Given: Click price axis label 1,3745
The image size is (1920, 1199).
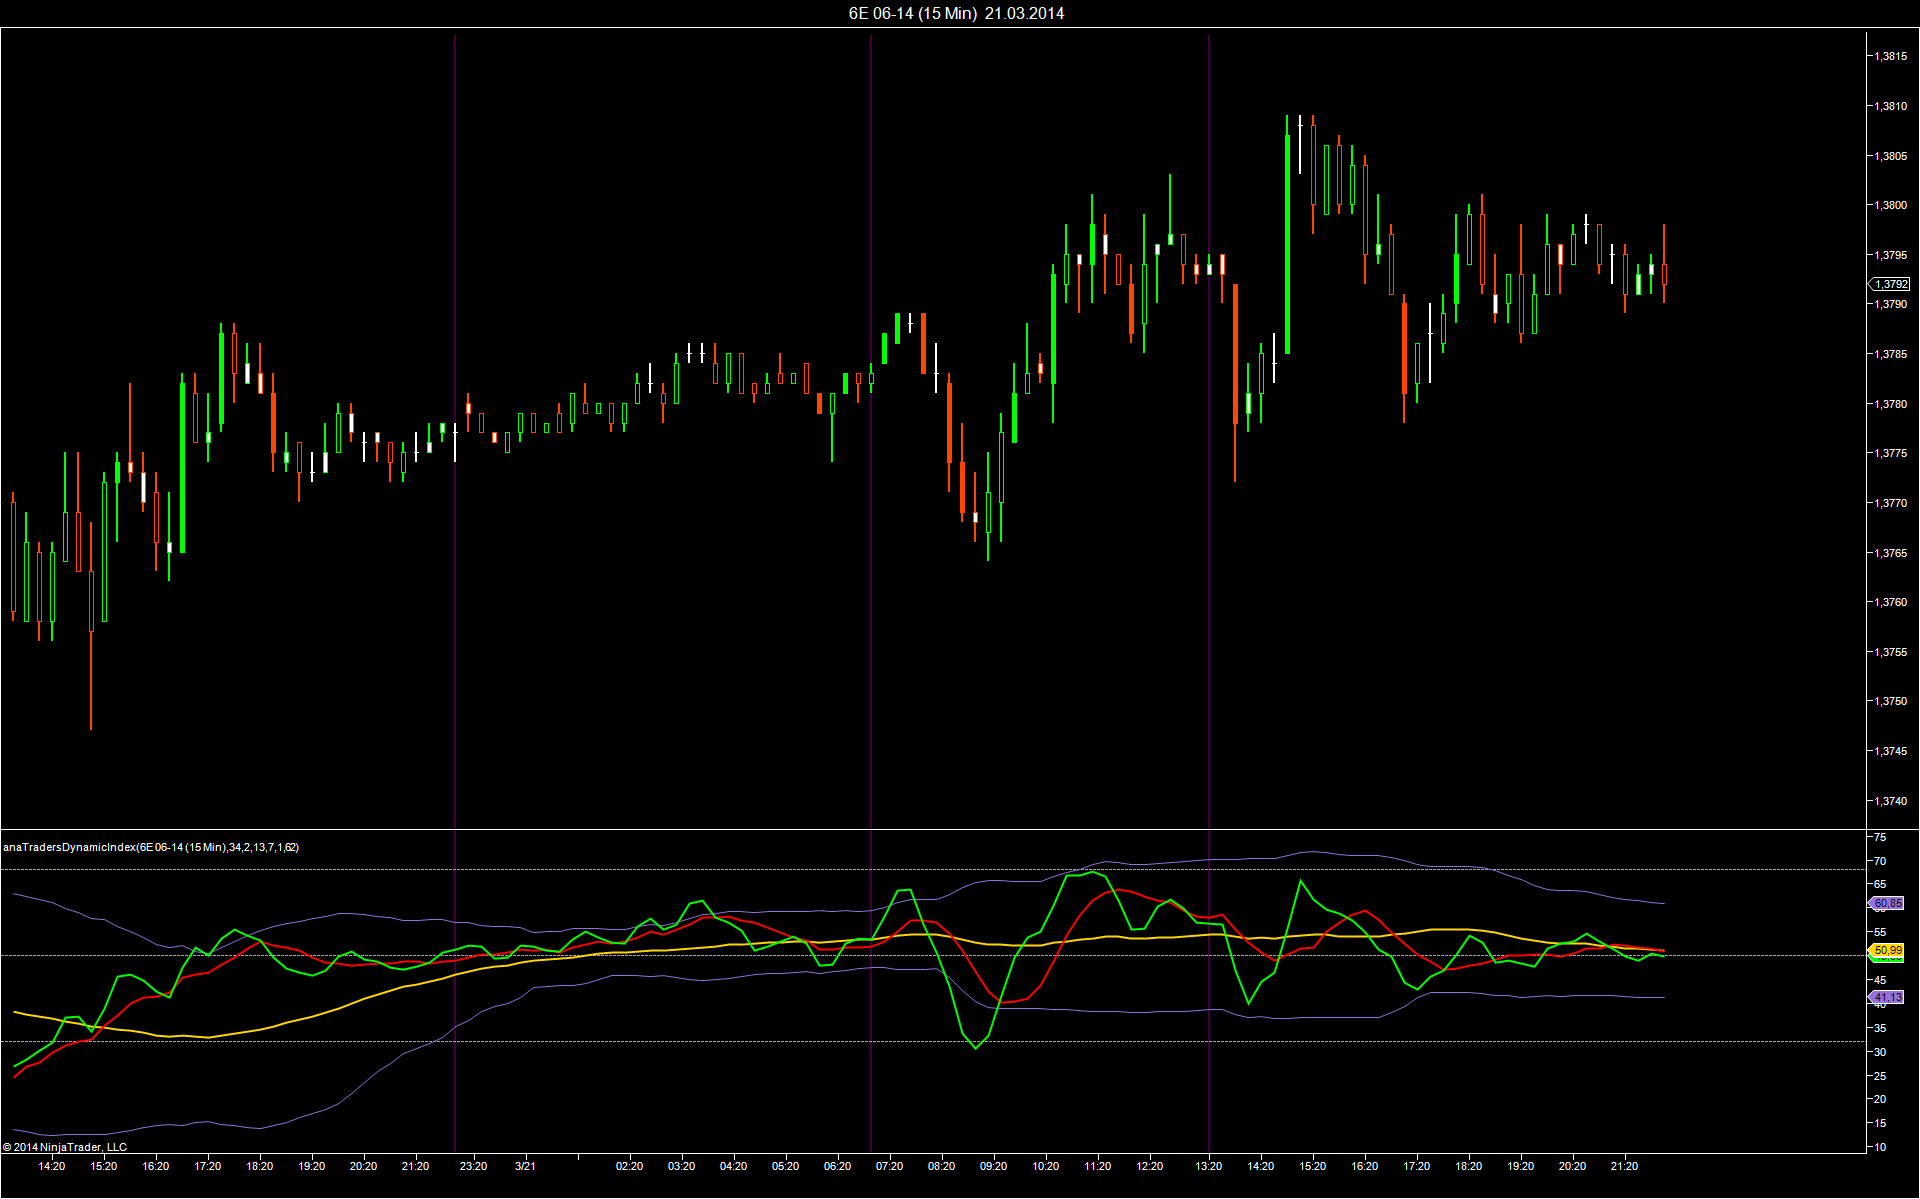Looking at the screenshot, I should [1890, 751].
